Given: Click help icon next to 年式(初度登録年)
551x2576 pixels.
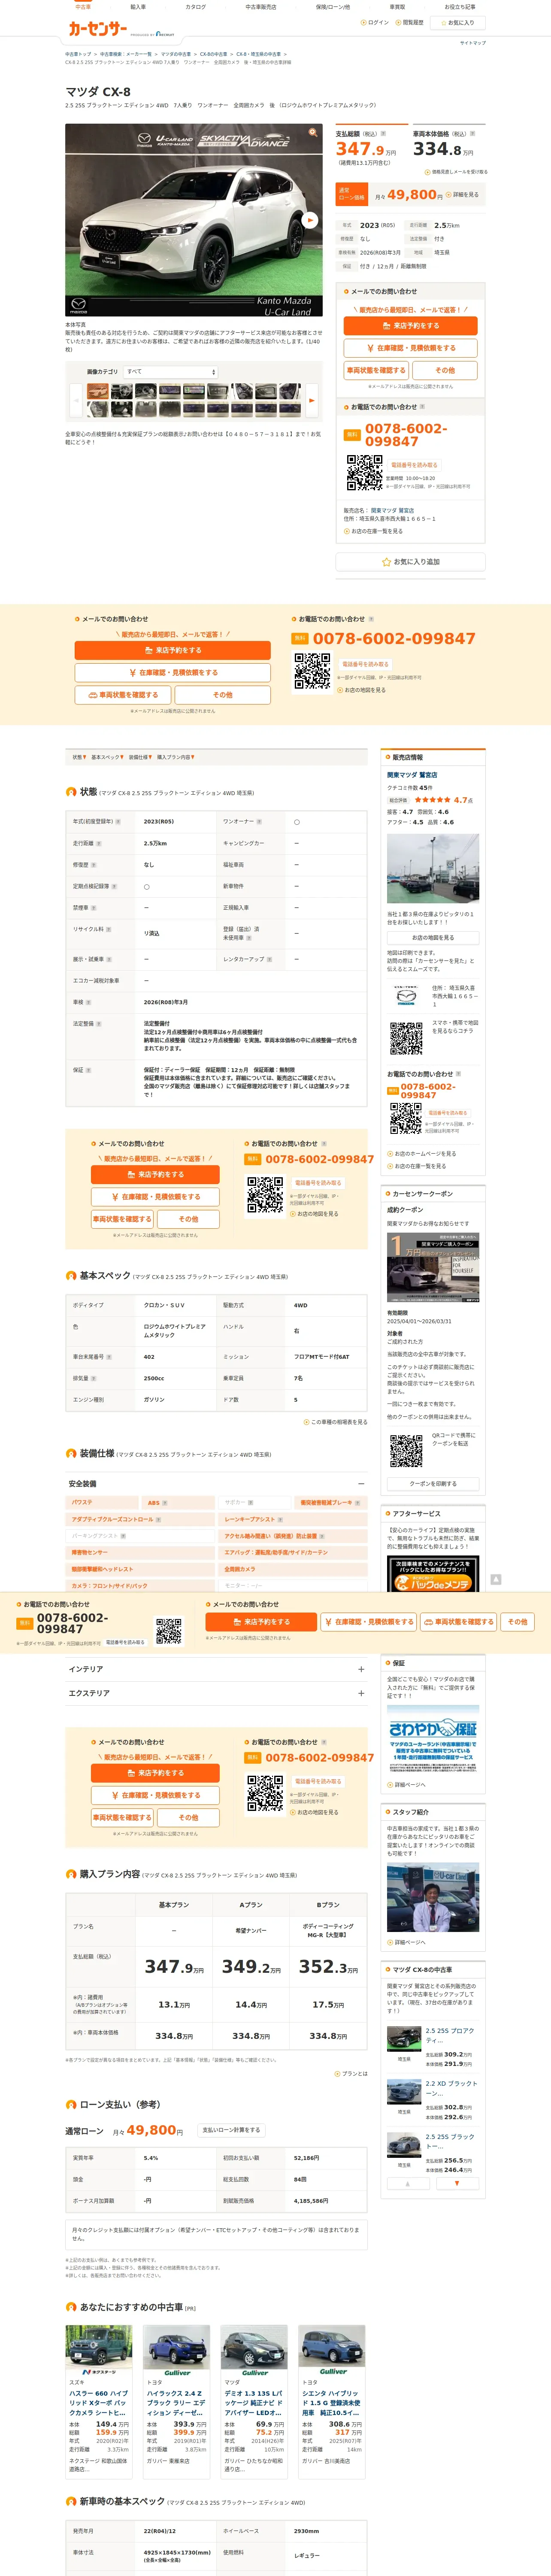Looking at the screenshot, I should pyautogui.click(x=118, y=822).
